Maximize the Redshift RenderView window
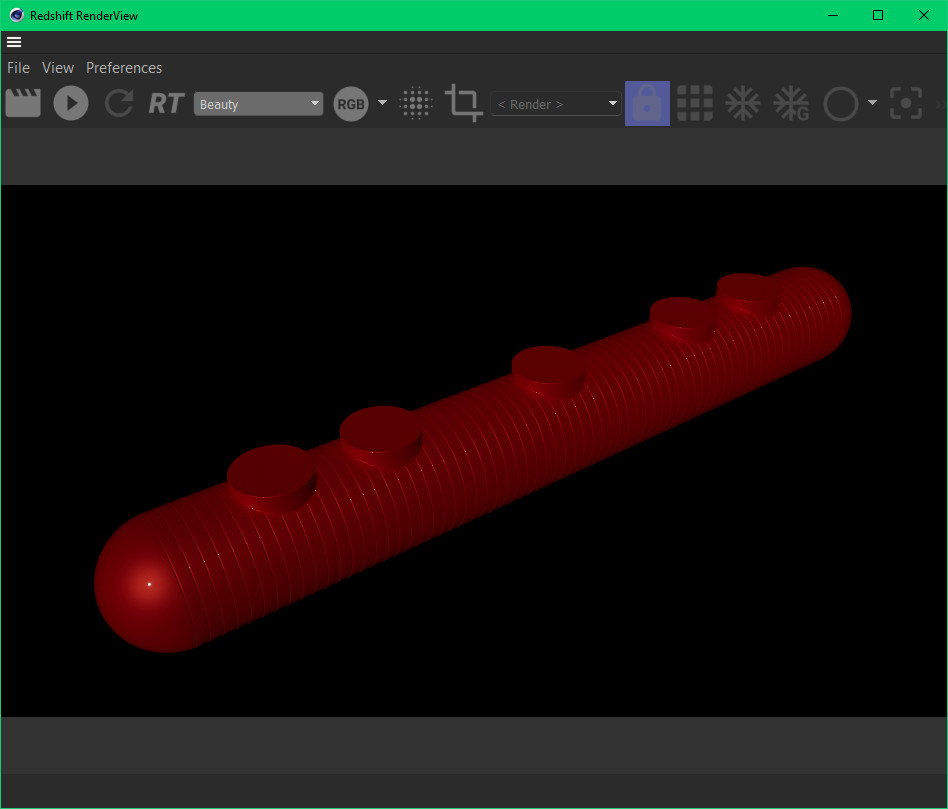The image size is (948, 809). (878, 15)
